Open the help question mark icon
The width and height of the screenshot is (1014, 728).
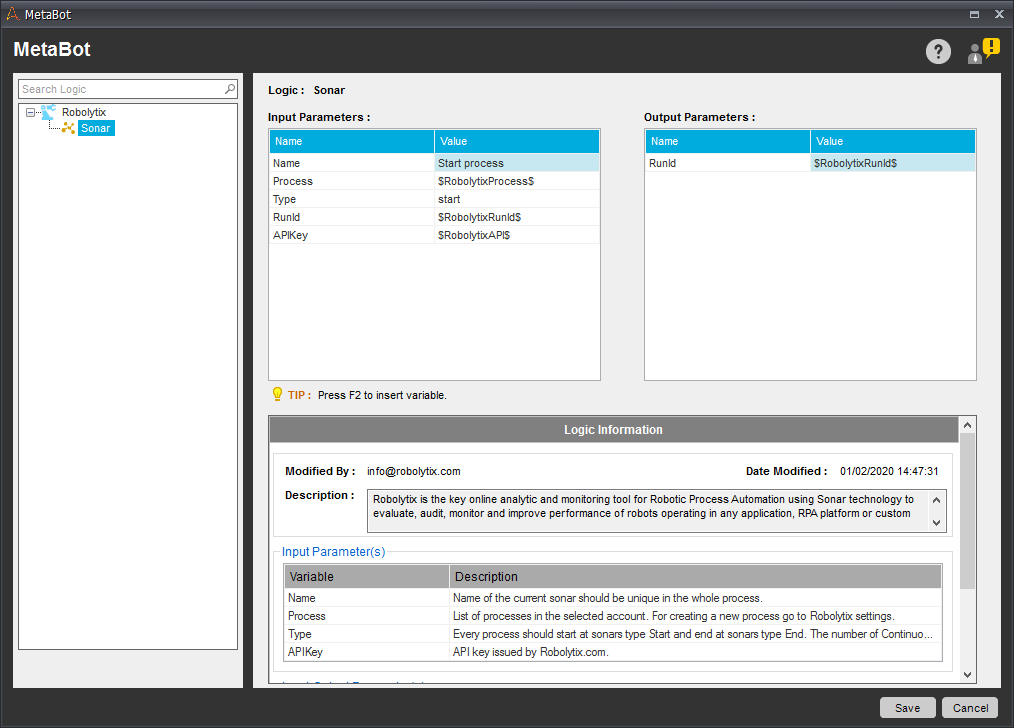tap(938, 51)
